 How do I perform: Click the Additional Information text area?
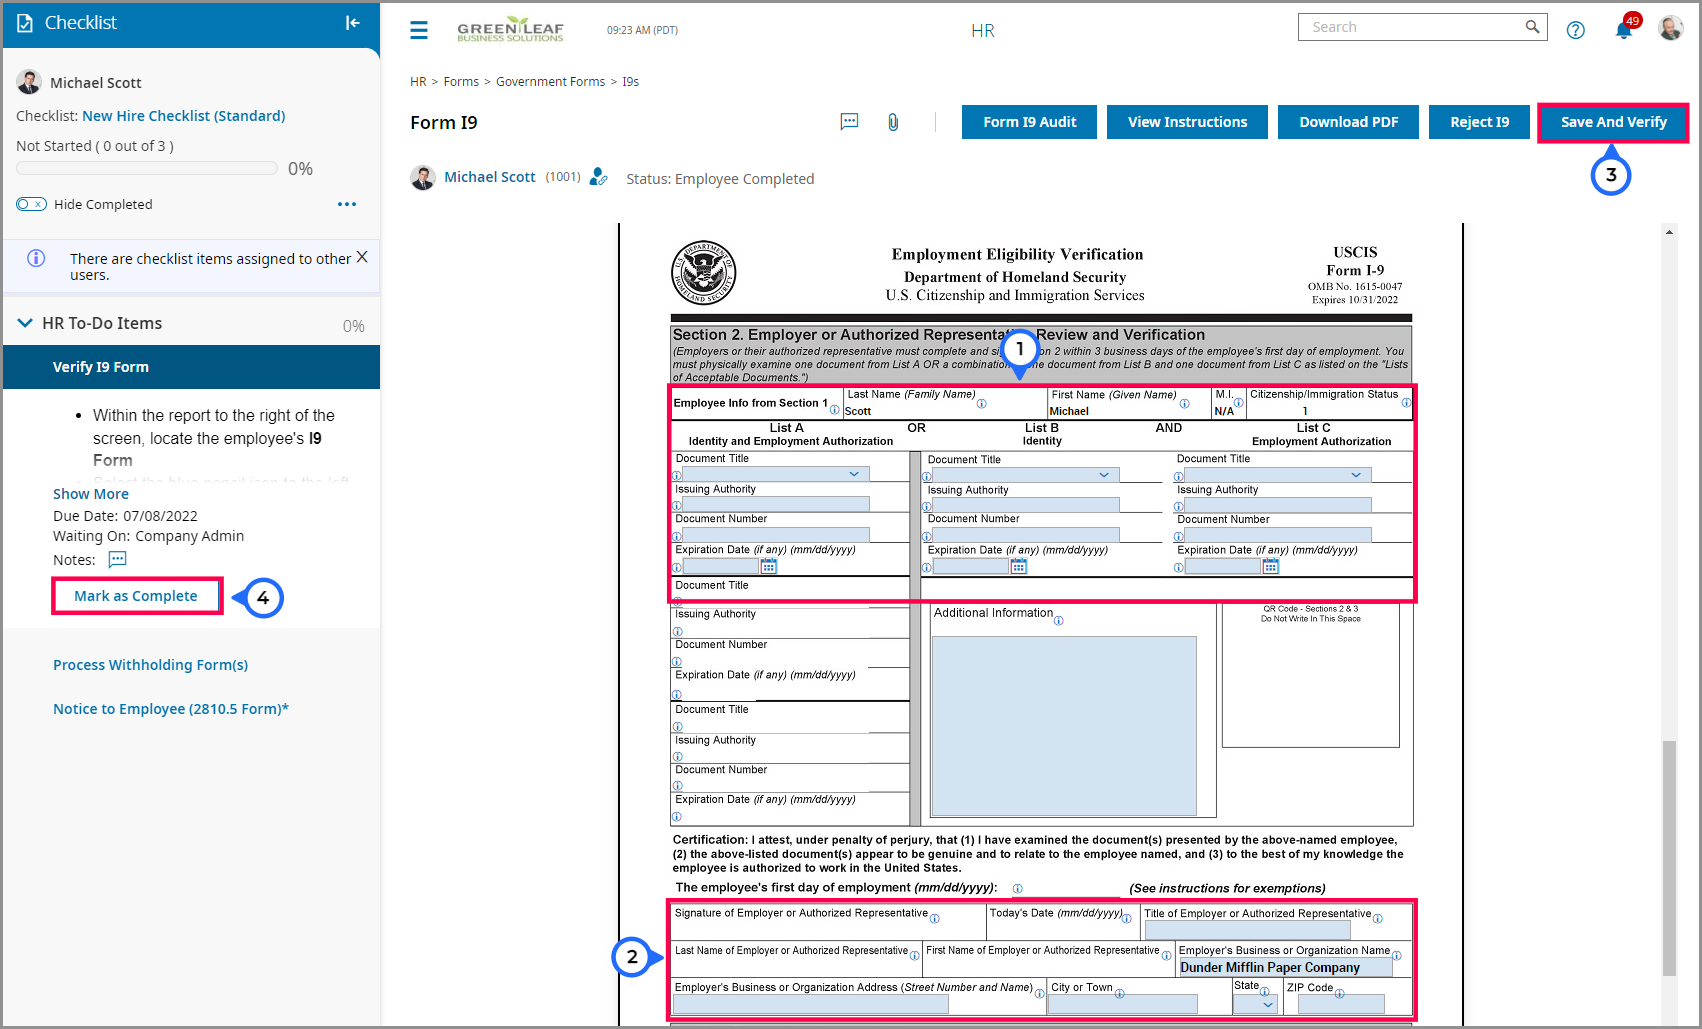1064,726
